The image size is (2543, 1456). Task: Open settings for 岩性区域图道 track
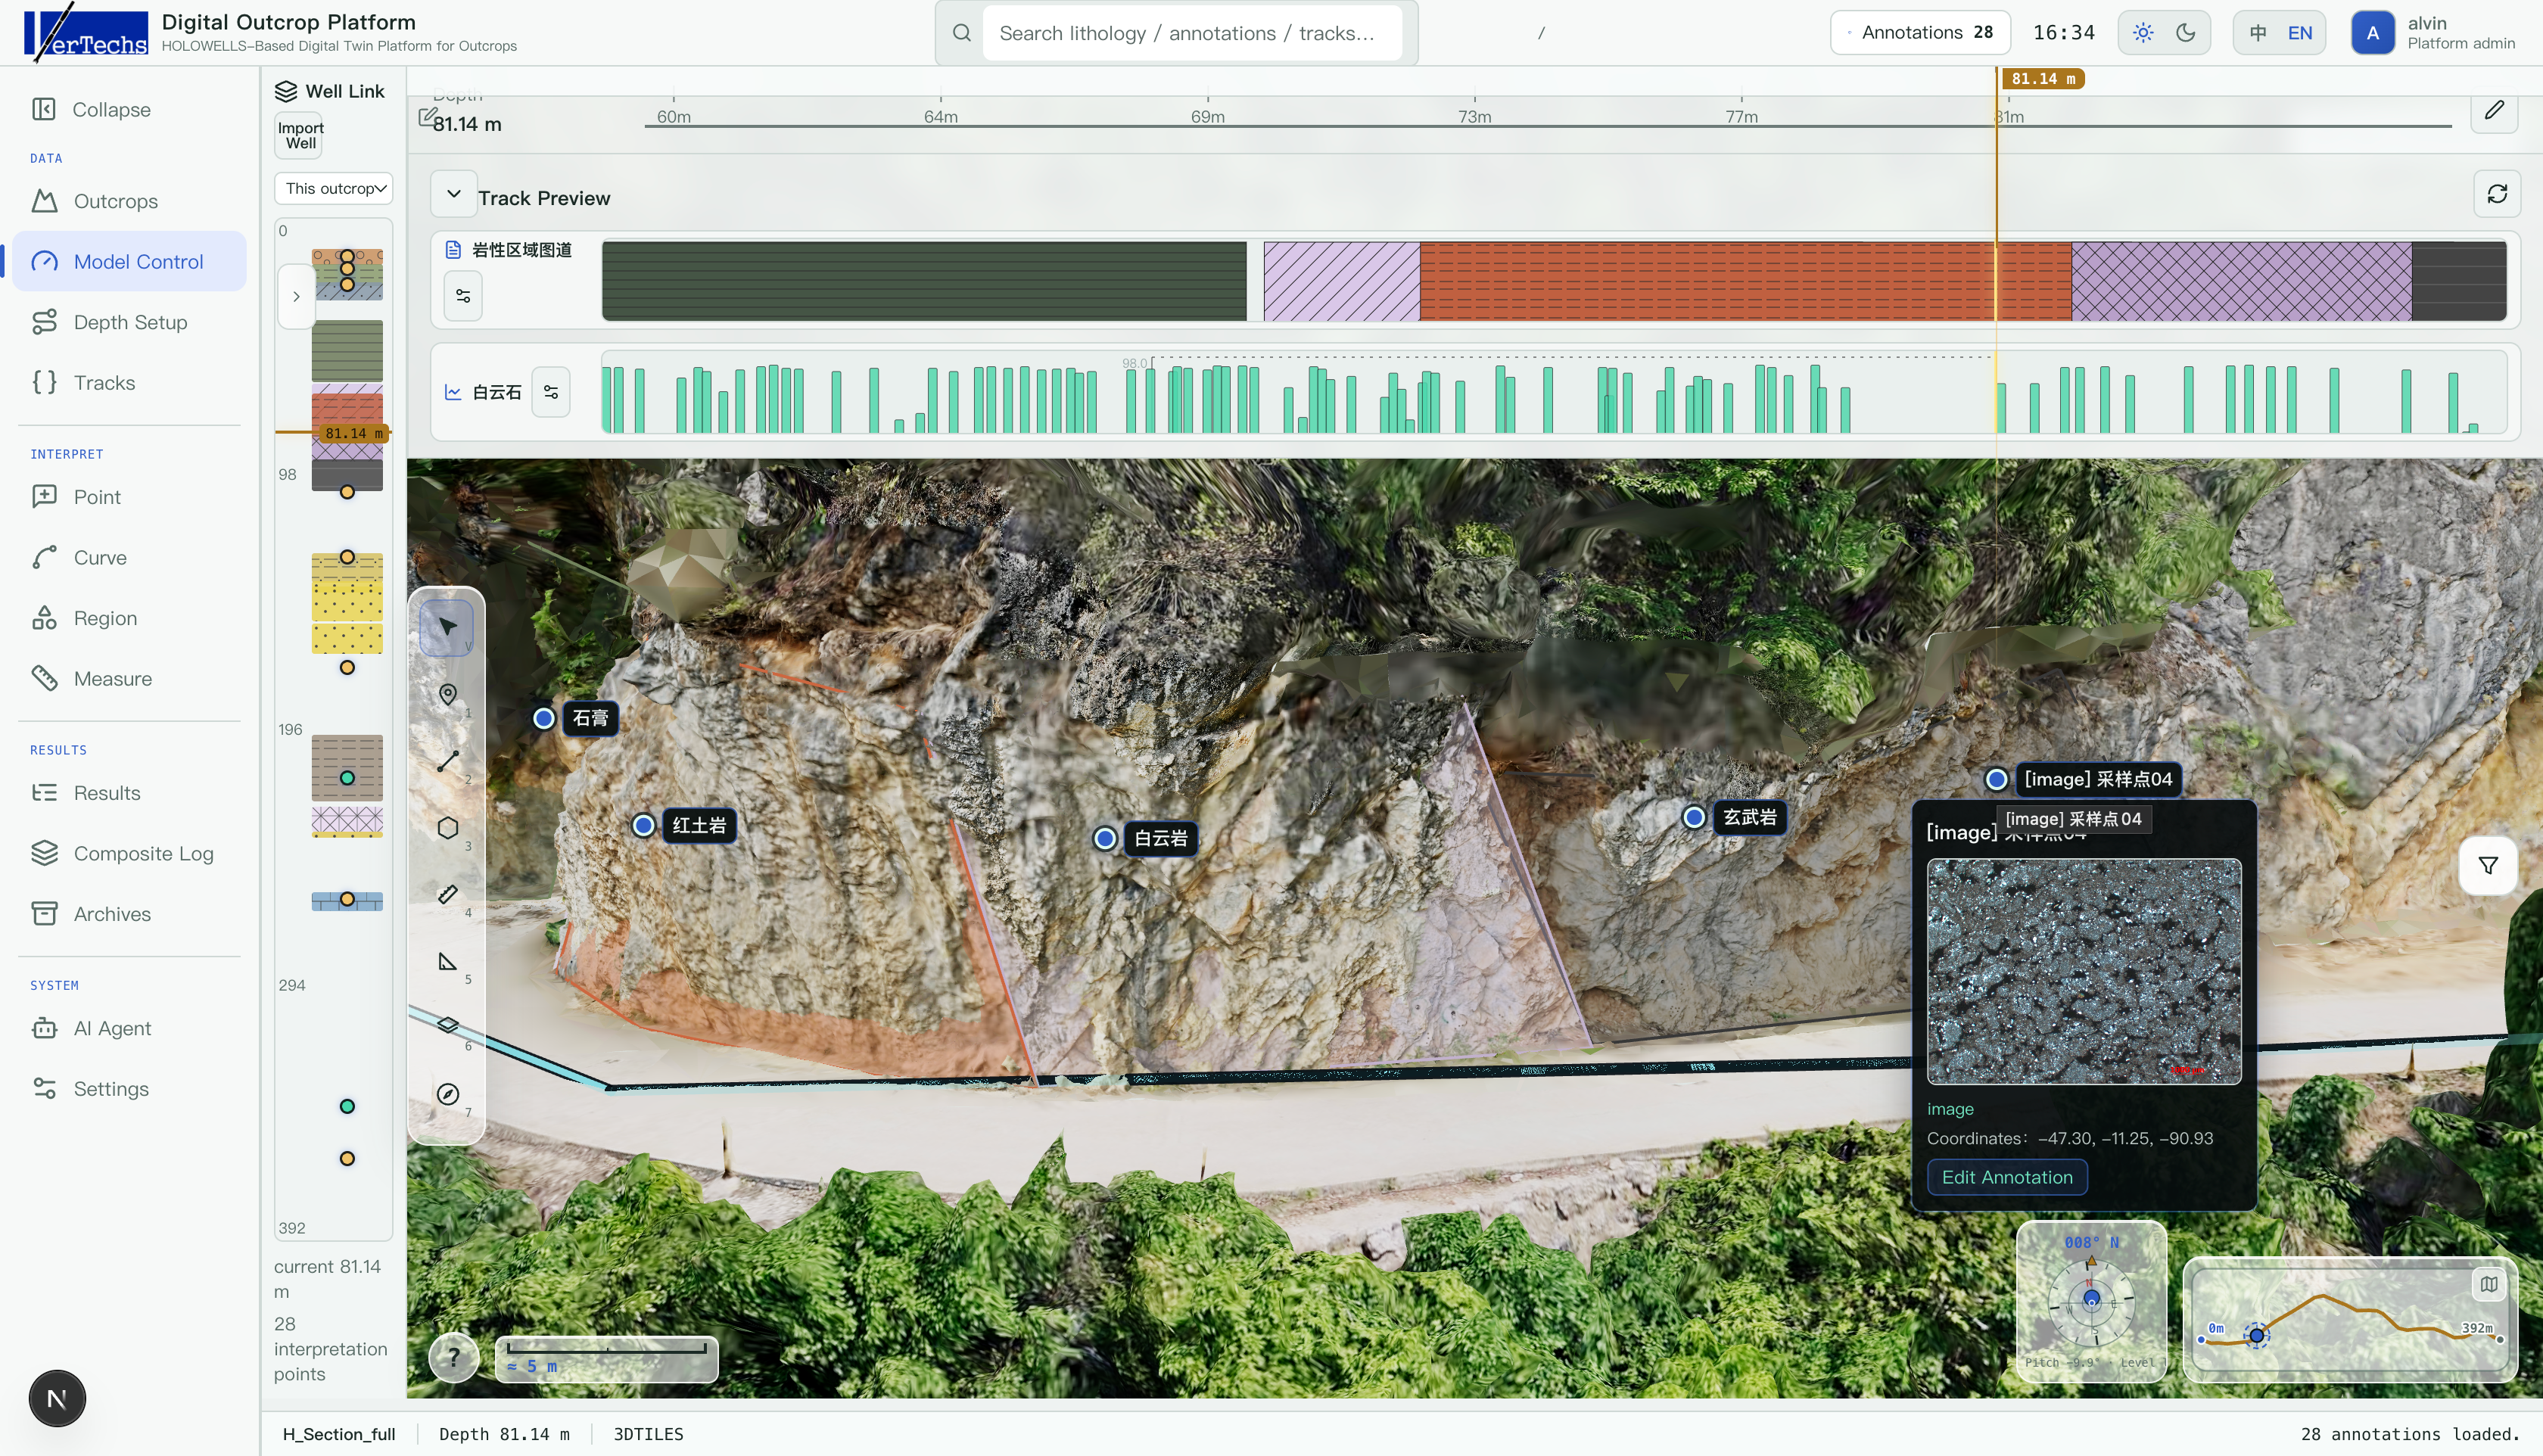tap(463, 296)
